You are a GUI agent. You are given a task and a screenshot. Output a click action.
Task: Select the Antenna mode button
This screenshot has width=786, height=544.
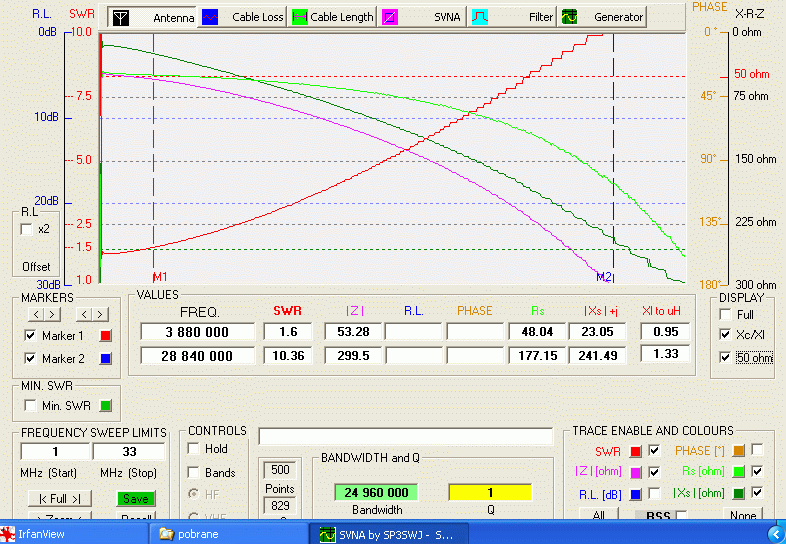point(150,17)
